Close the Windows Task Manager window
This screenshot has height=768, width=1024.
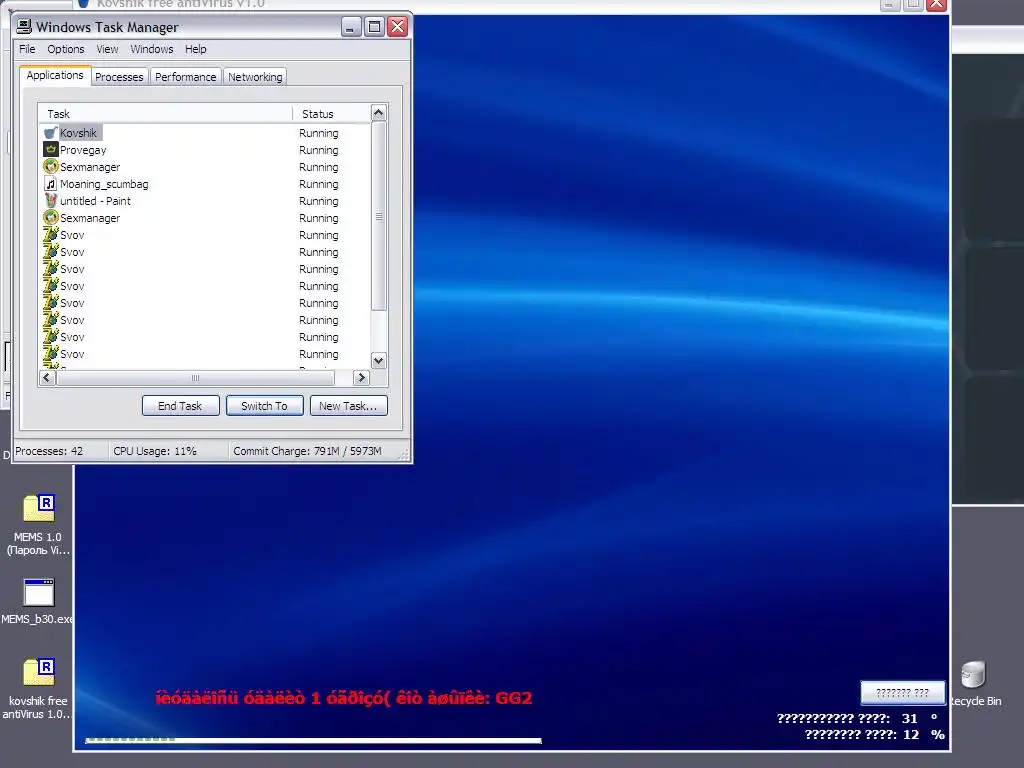(x=397, y=27)
